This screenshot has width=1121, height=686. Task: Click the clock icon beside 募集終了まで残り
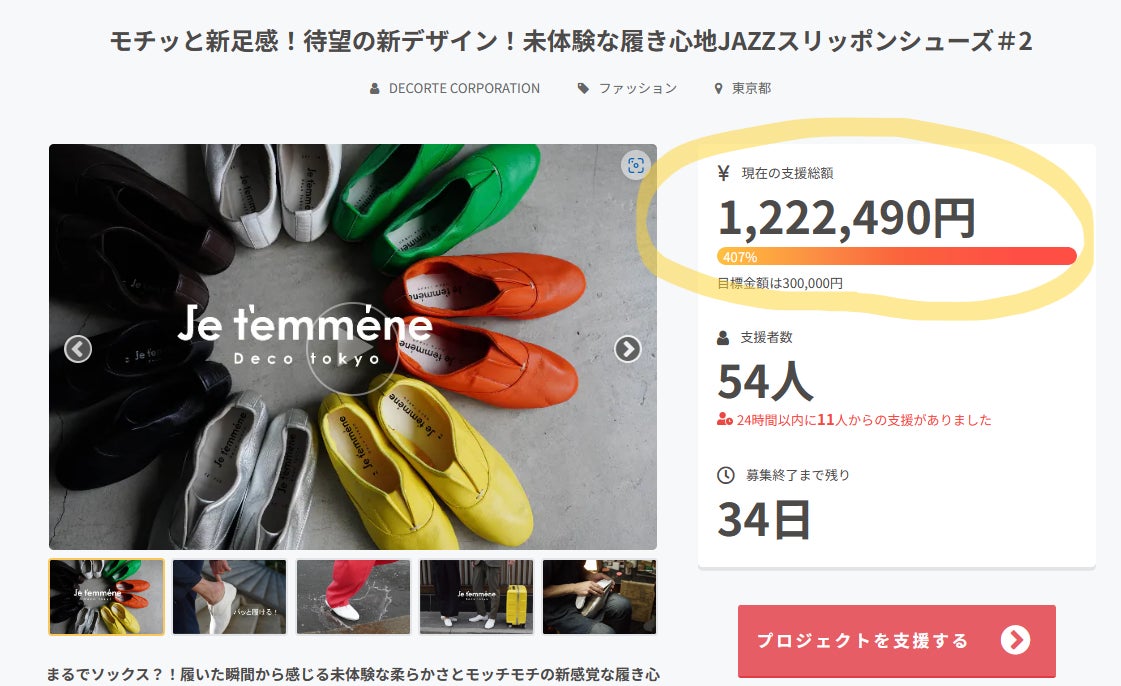pyautogui.click(x=726, y=475)
